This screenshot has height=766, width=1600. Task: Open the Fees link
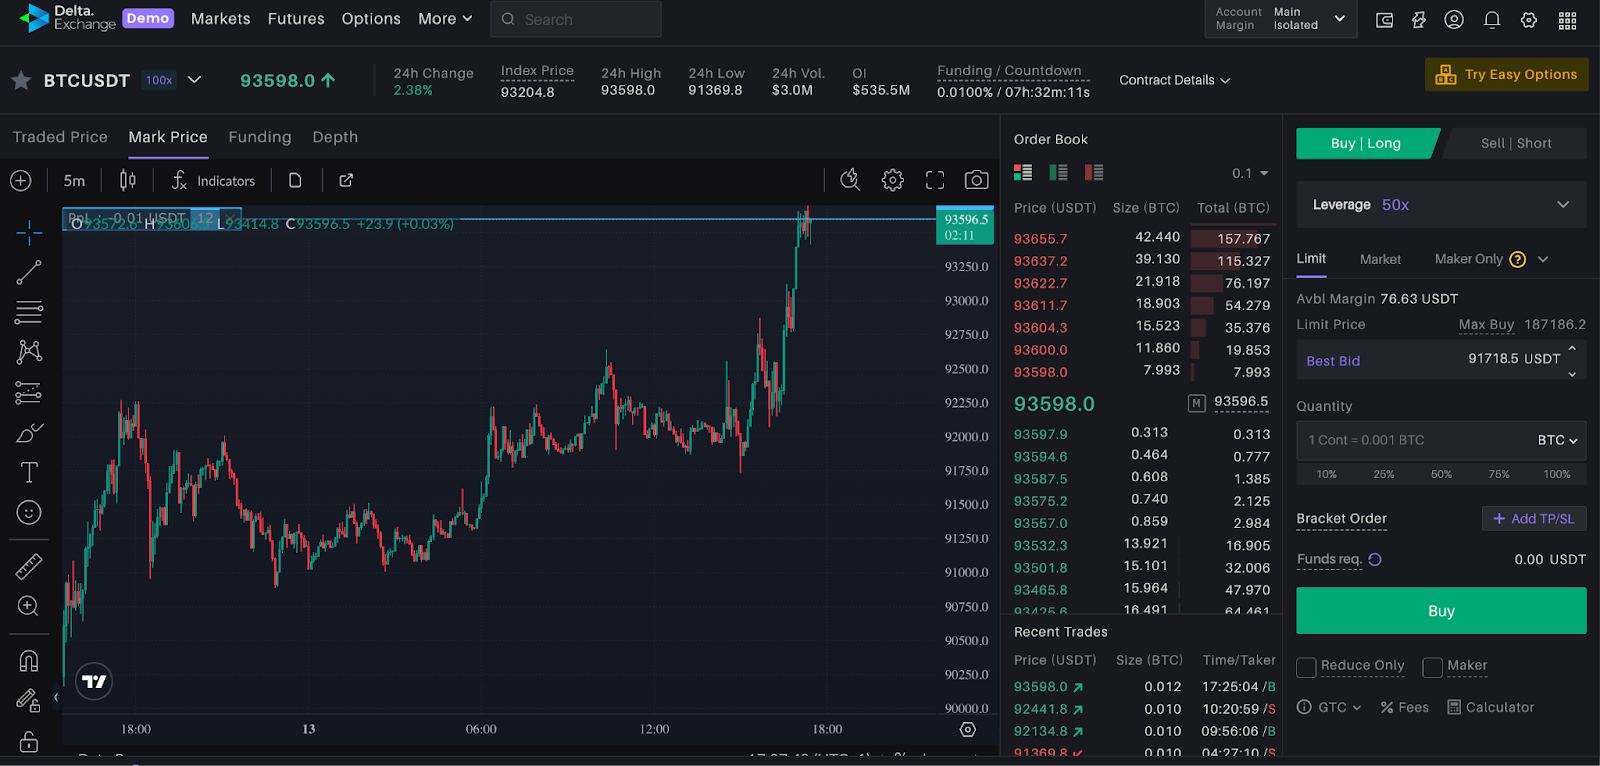point(1404,707)
